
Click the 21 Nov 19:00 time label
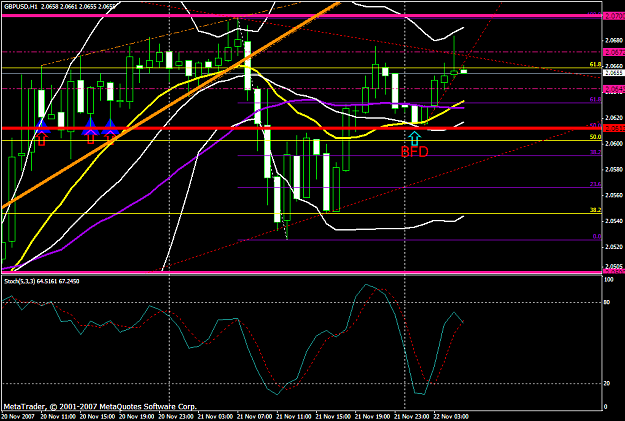pyautogui.click(x=373, y=417)
